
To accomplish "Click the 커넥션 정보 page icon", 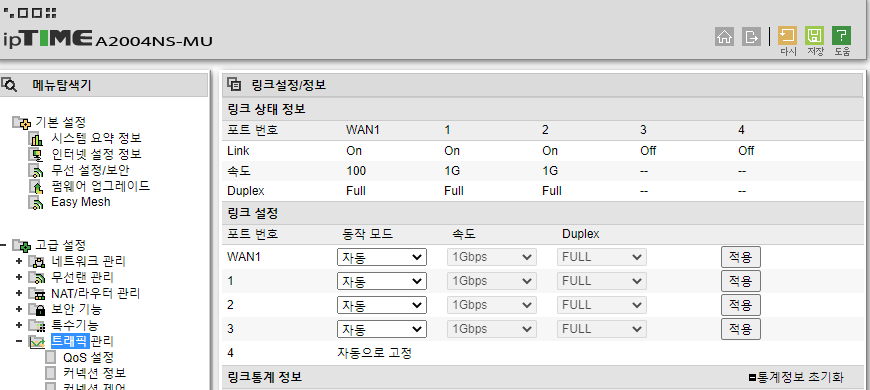I will click(x=50, y=373).
